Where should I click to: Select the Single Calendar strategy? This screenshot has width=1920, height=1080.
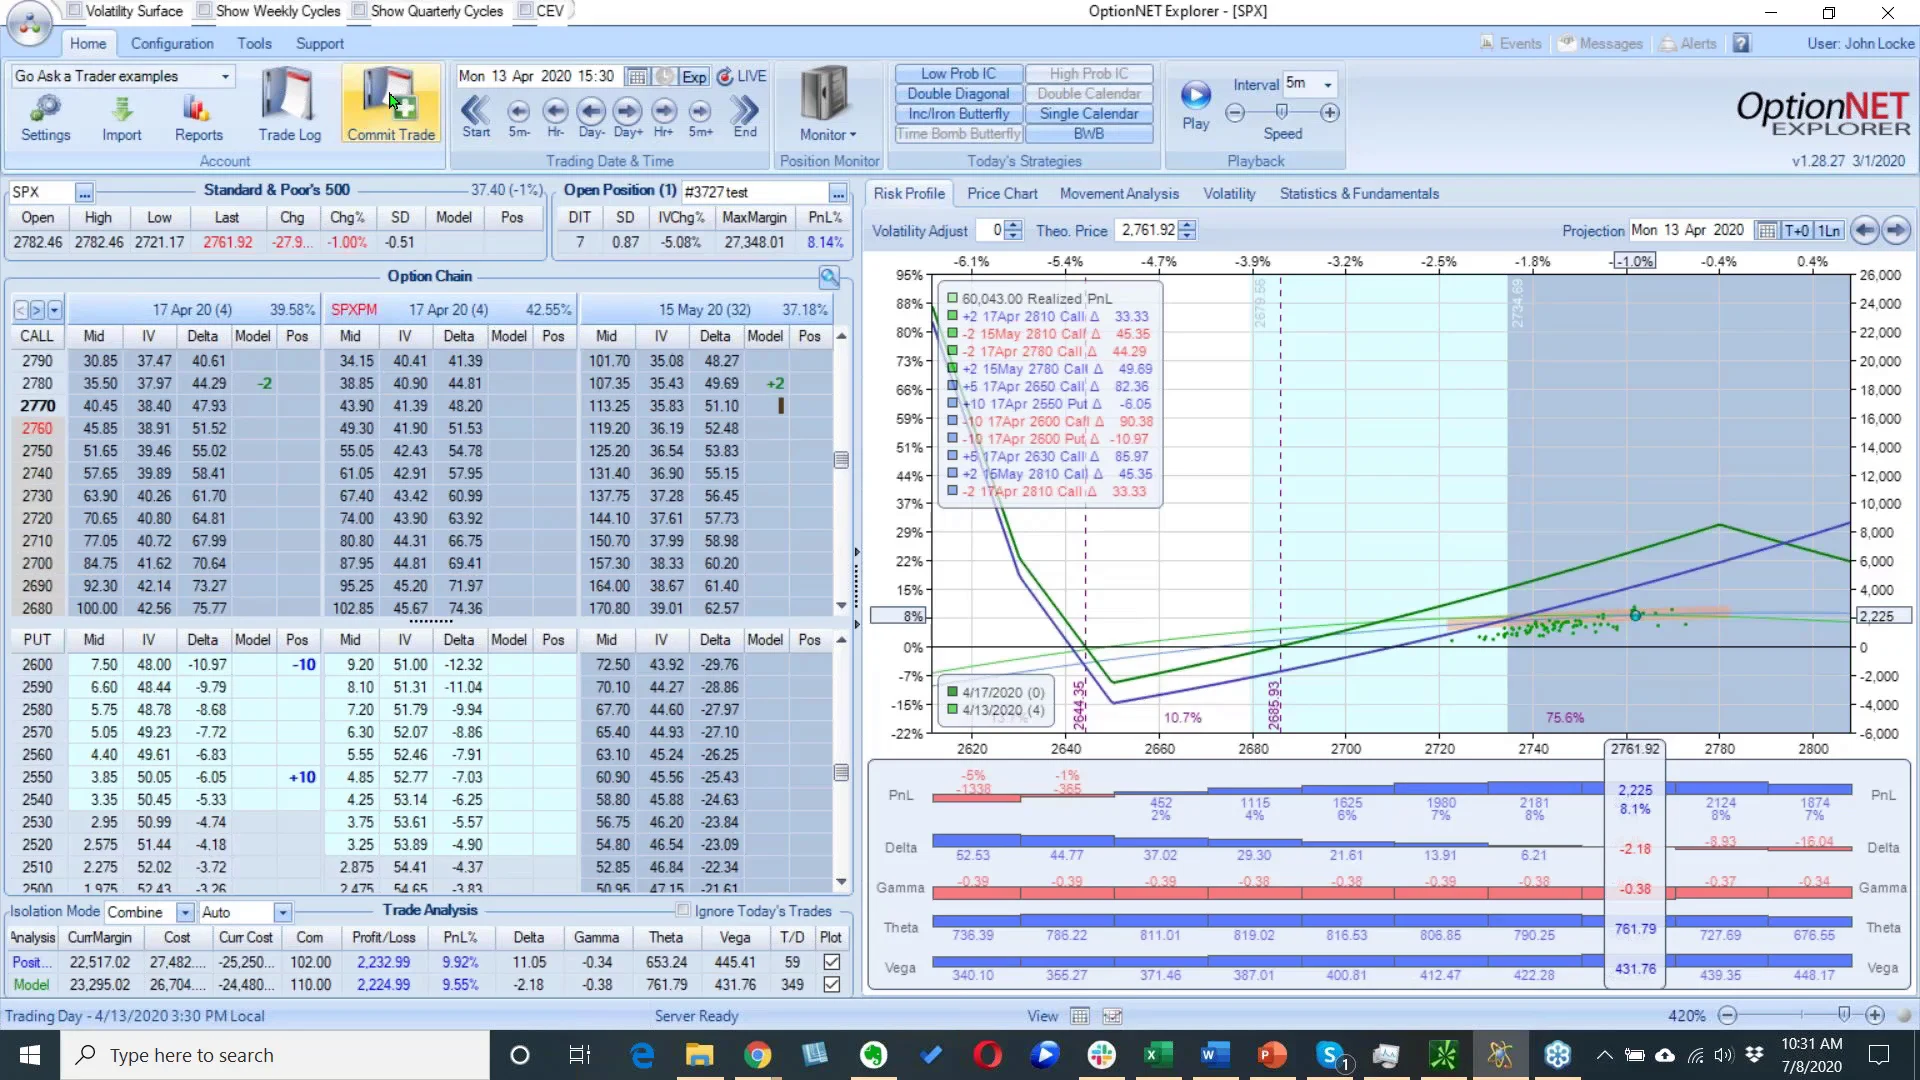tap(1089, 114)
